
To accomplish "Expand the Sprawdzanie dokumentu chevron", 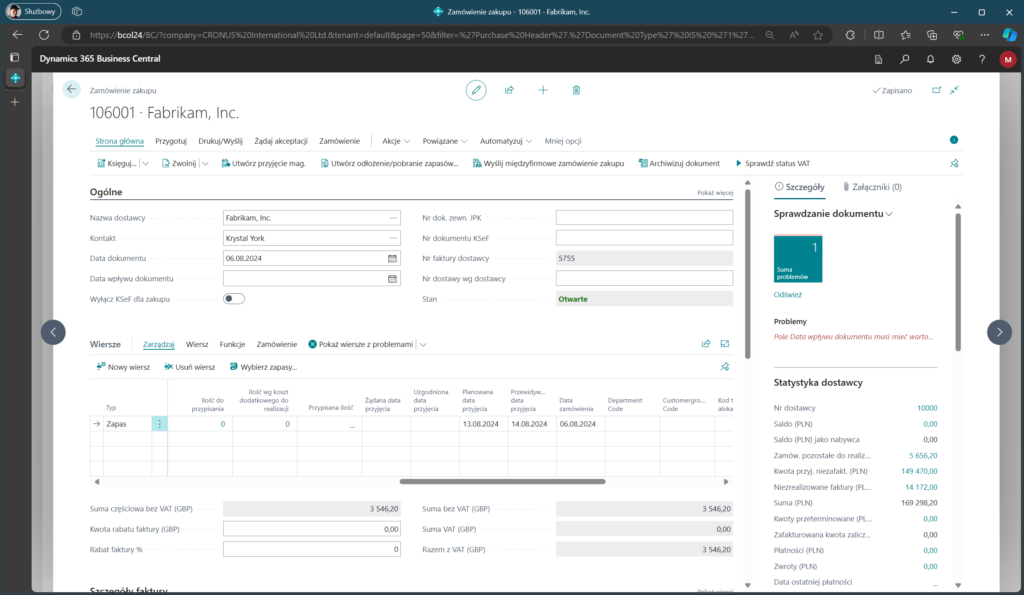I will tap(889, 214).
